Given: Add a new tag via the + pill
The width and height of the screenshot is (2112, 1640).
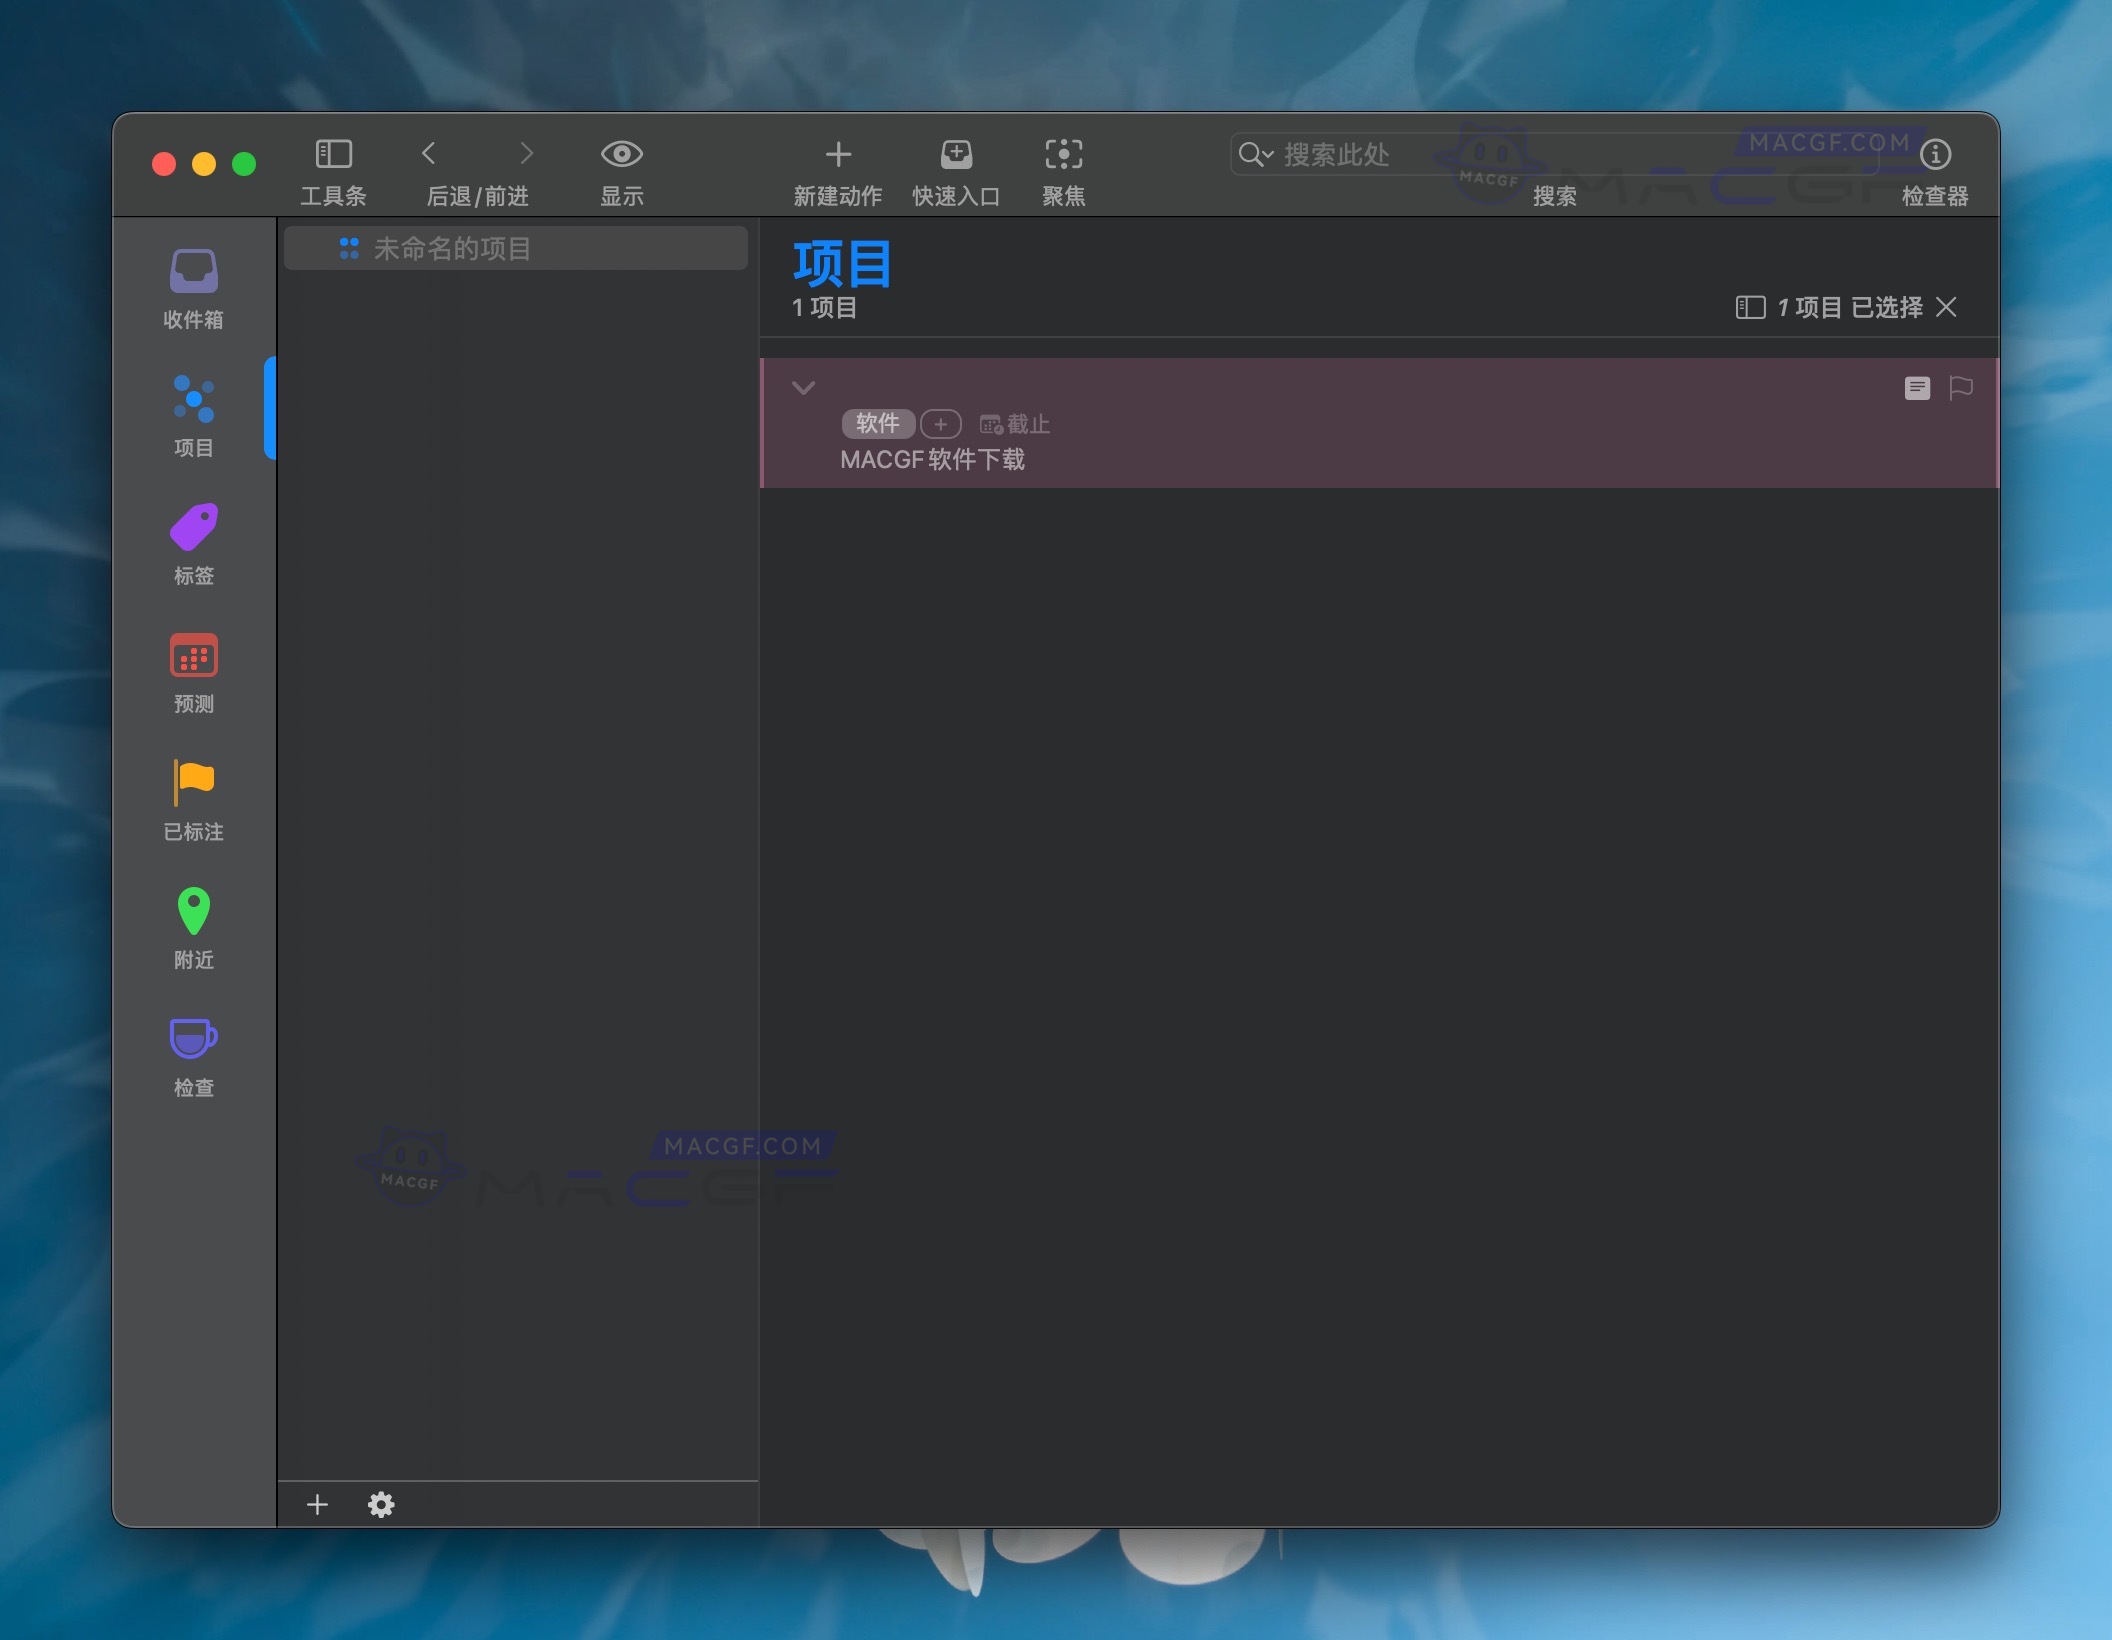Looking at the screenshot, I should click(941, 424).
